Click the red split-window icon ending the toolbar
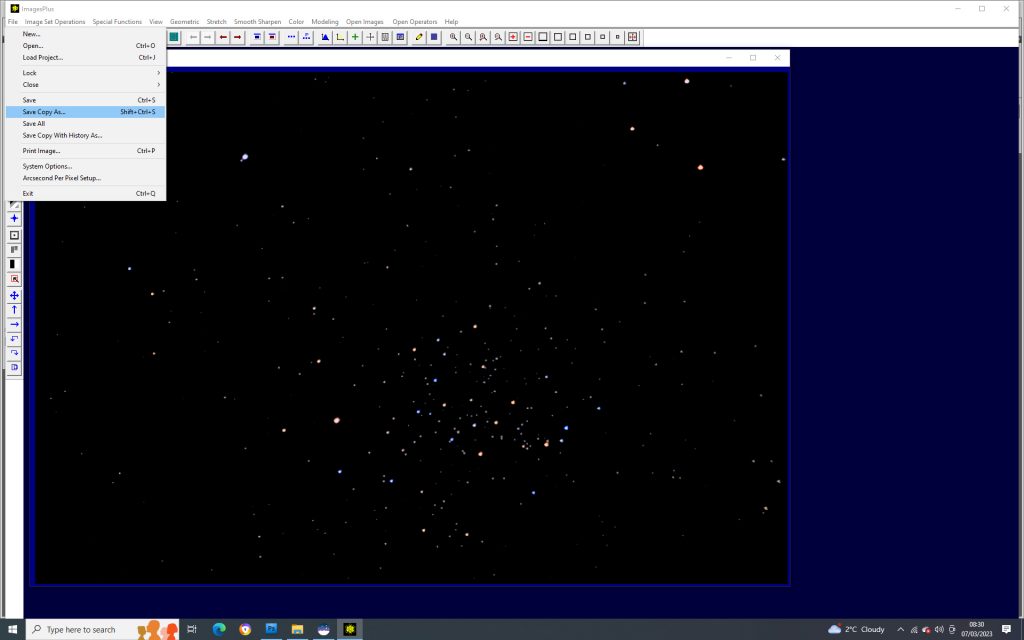The height and width of the screenshot is (640, 1024). (633, 37)
